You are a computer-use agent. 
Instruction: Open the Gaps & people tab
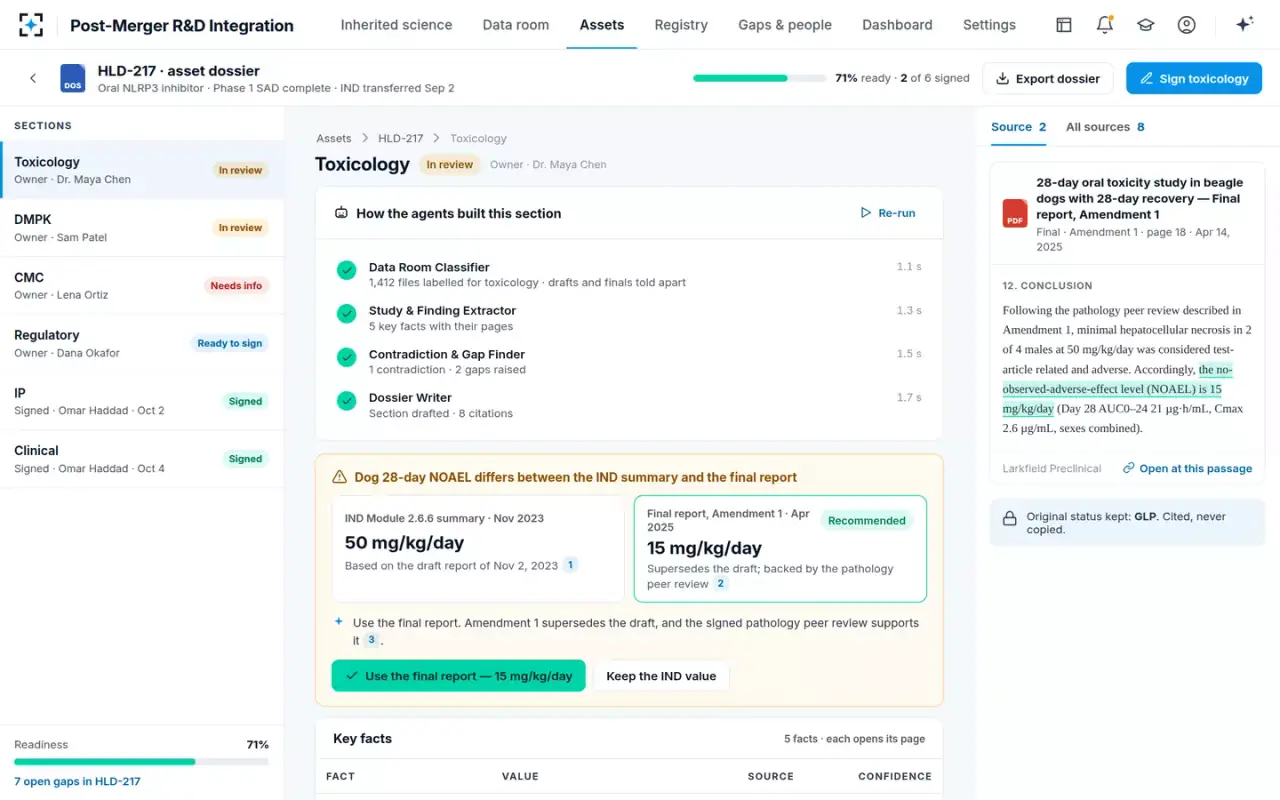point(785,25)
